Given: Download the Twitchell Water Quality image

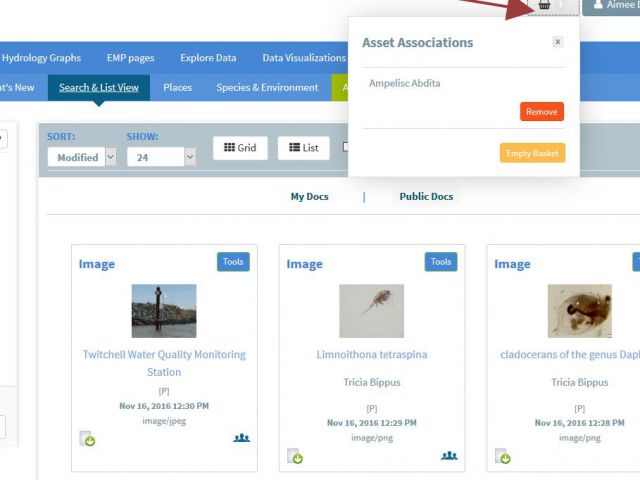Looking at the screenshot, I should (87, 439).
